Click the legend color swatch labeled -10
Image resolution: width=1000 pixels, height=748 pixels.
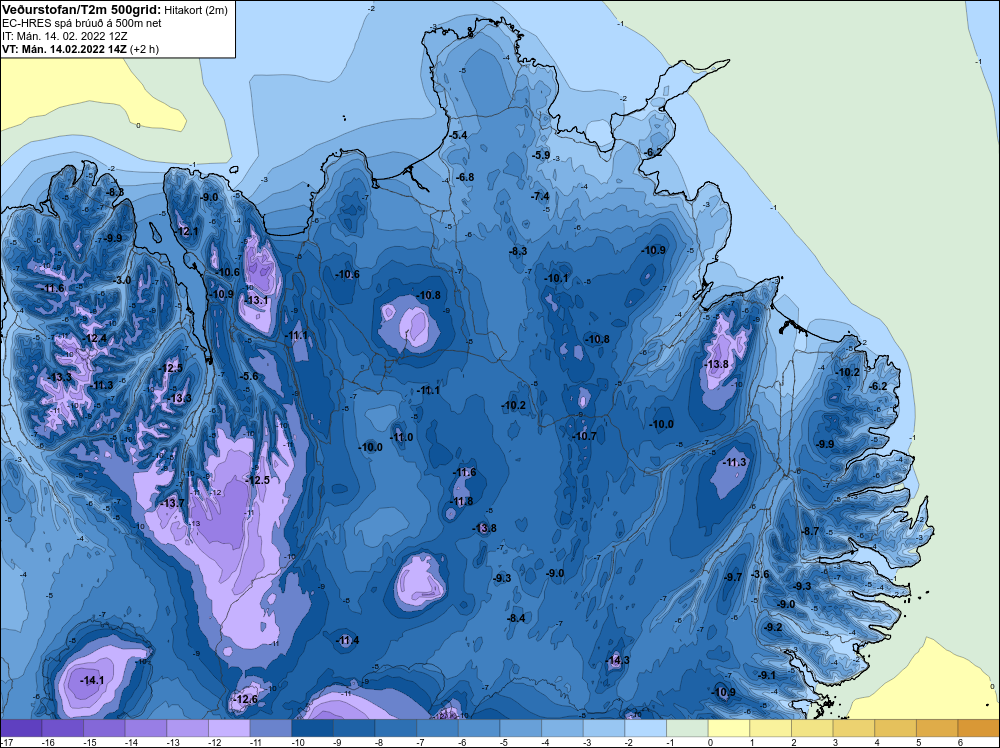click(312, 728)
